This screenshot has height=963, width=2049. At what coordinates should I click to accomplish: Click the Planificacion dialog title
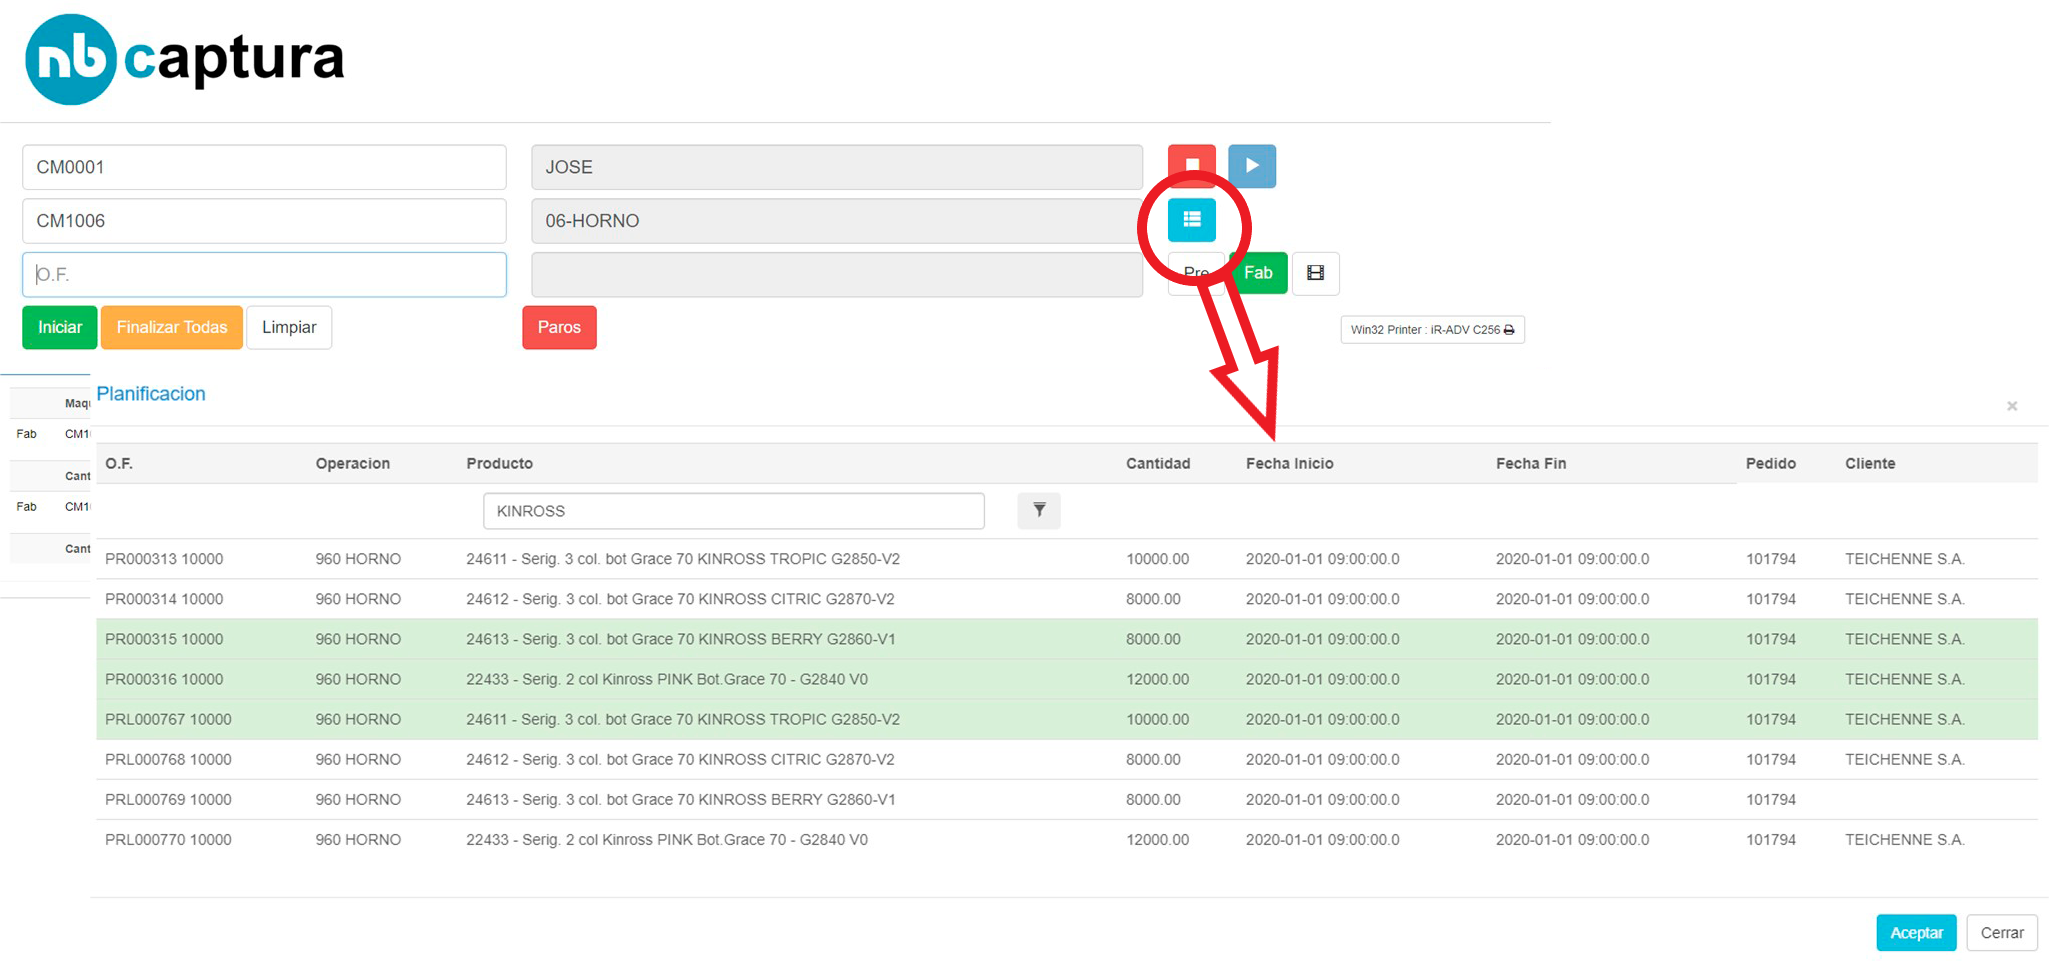[x=151, y=394]
